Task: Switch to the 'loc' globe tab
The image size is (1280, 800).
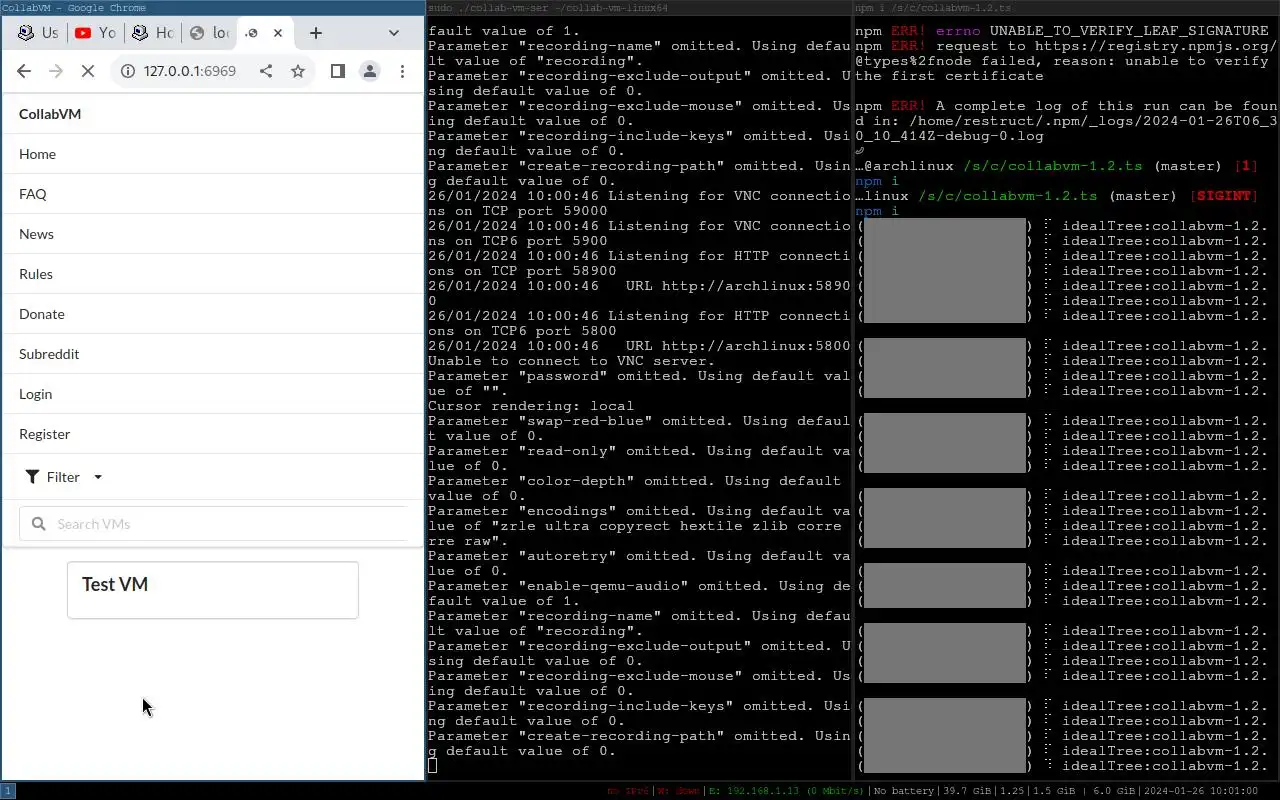Action: [208, 33]
